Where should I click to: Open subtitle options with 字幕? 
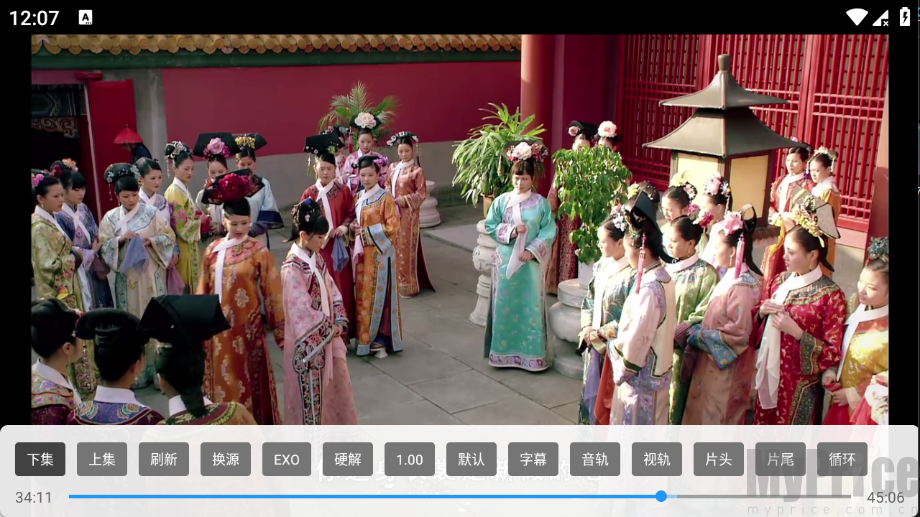[x=533, y=459]
